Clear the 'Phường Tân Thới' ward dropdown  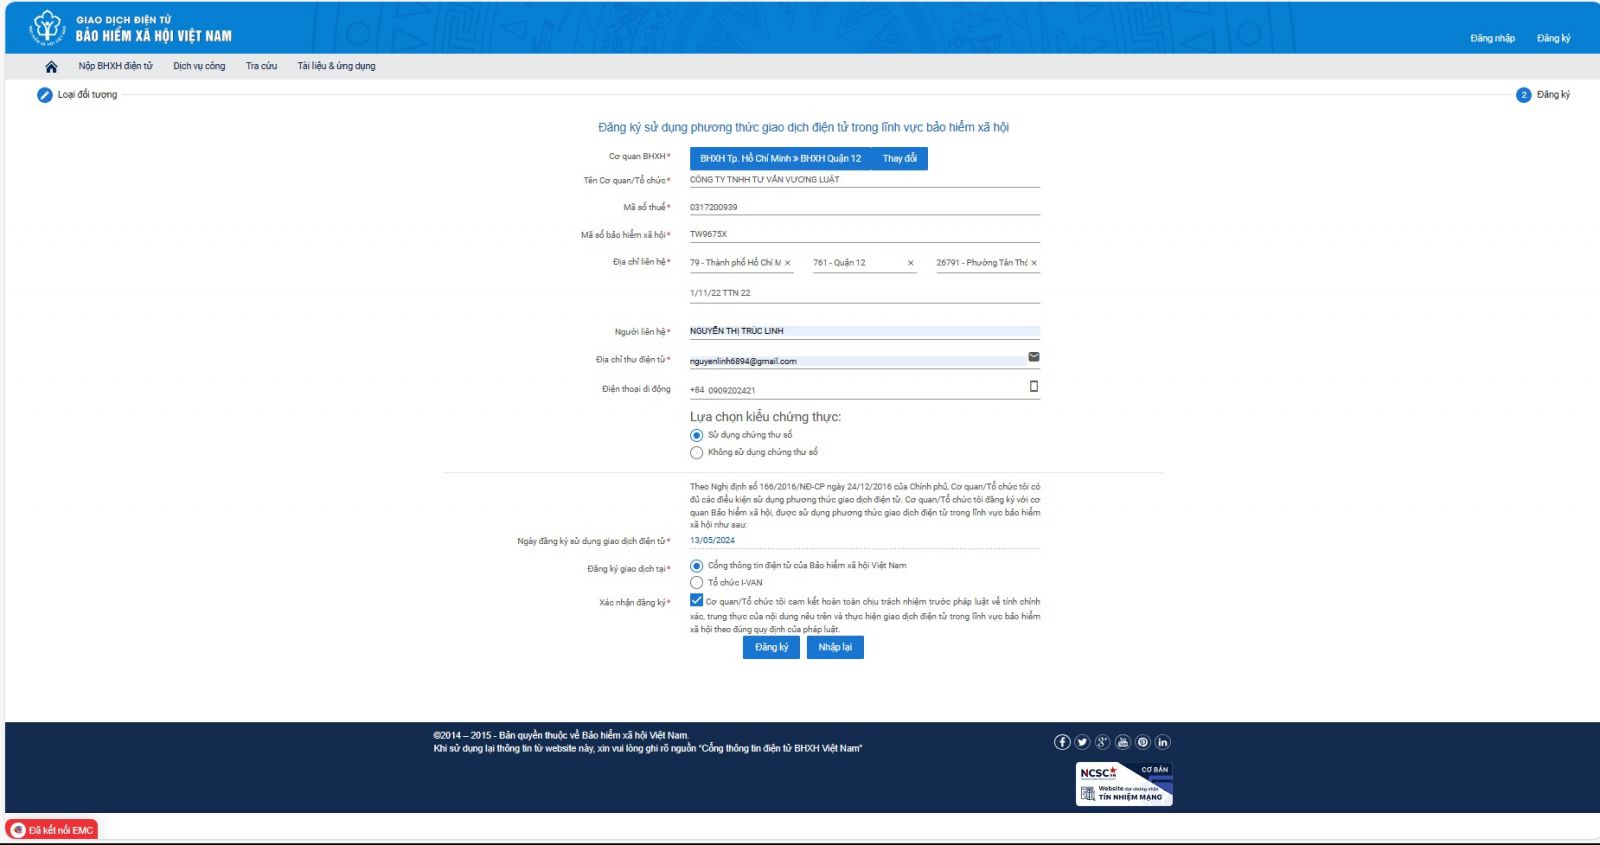(1034, 263)
